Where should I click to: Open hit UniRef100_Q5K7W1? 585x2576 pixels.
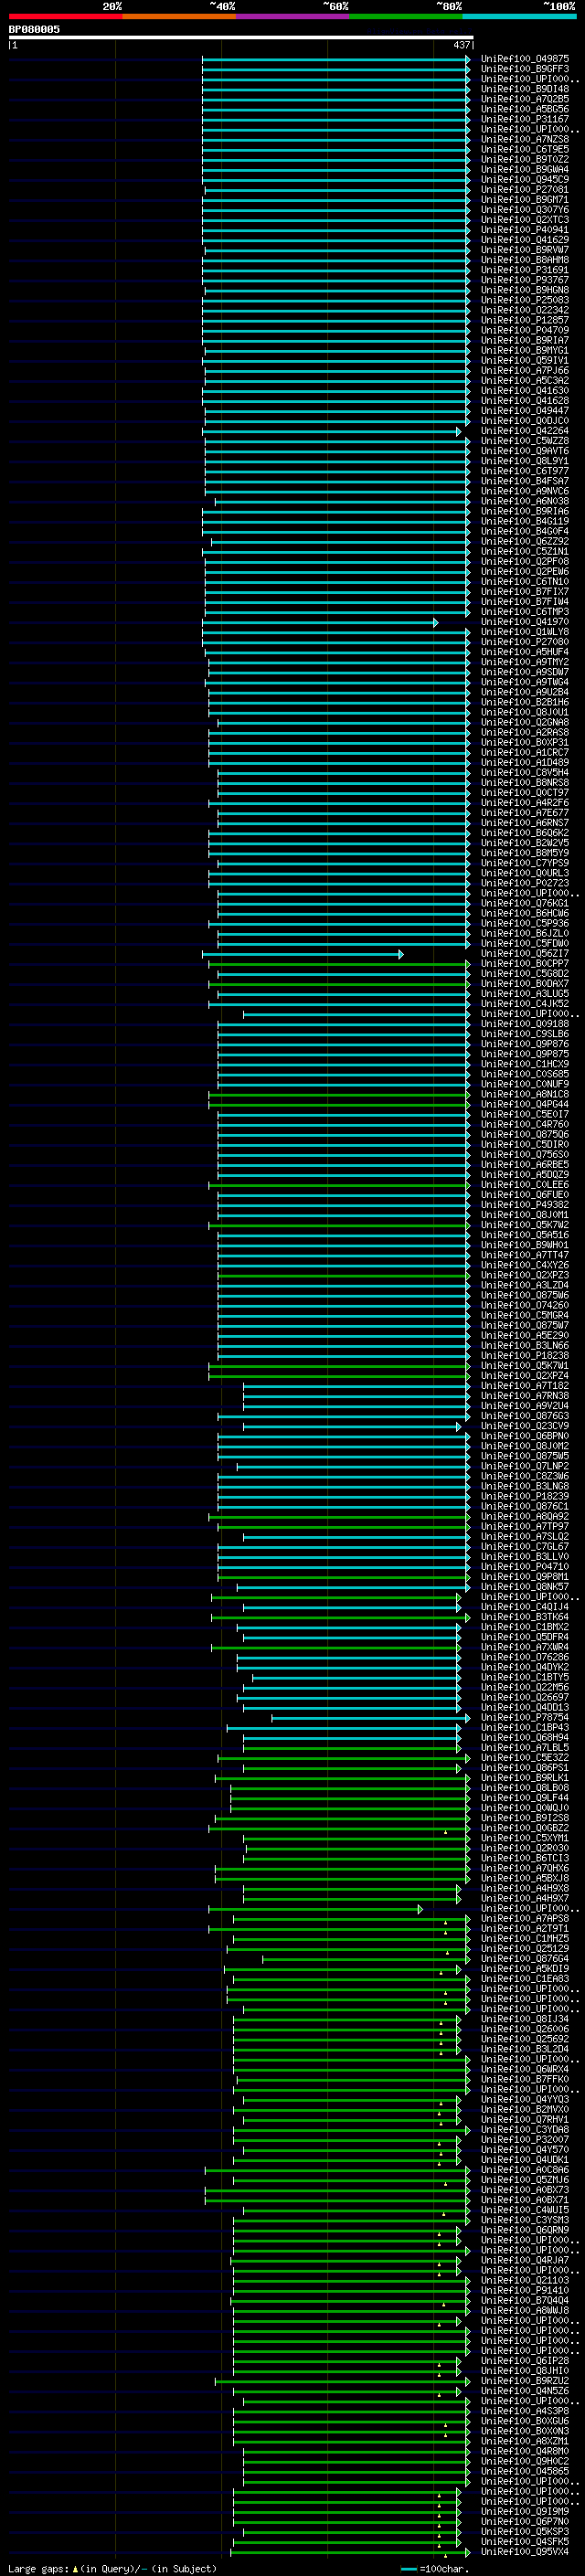coord(525,1366)
